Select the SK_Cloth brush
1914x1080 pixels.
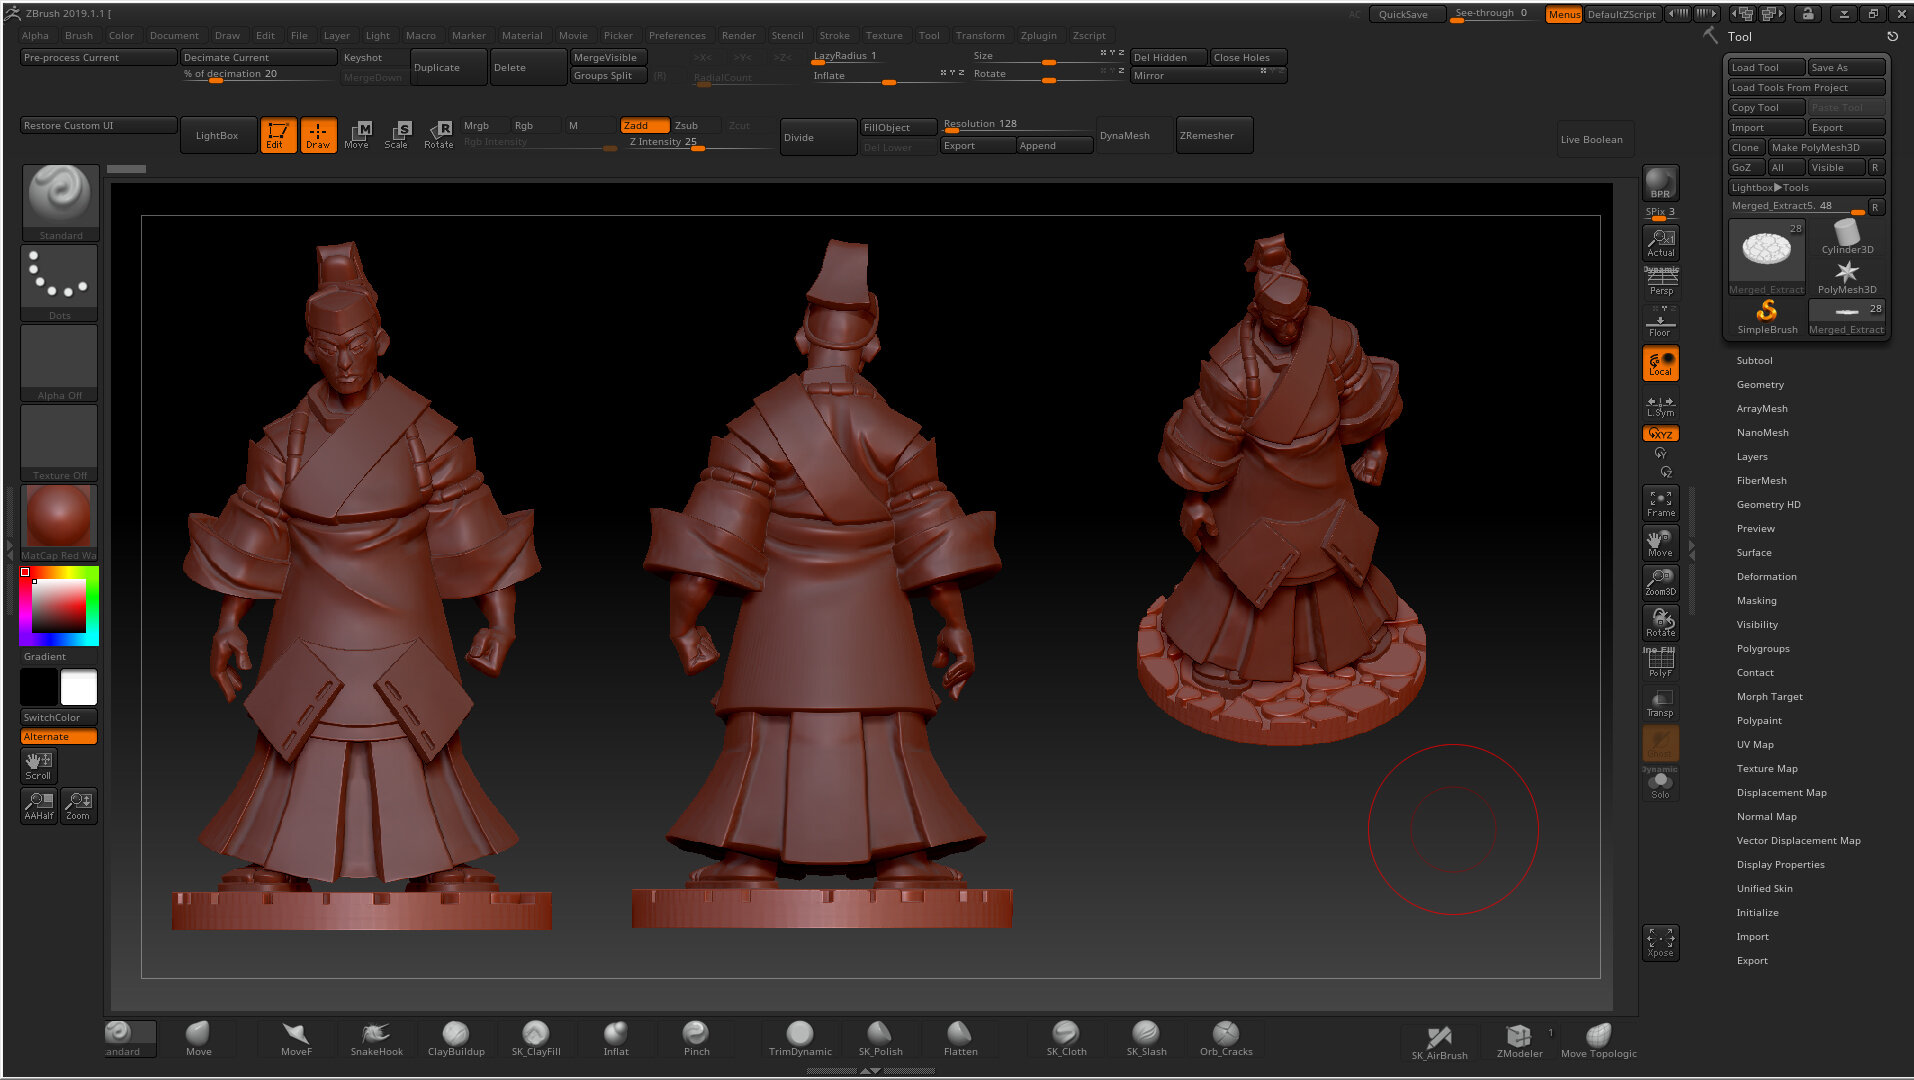tap(1066, 1038)
